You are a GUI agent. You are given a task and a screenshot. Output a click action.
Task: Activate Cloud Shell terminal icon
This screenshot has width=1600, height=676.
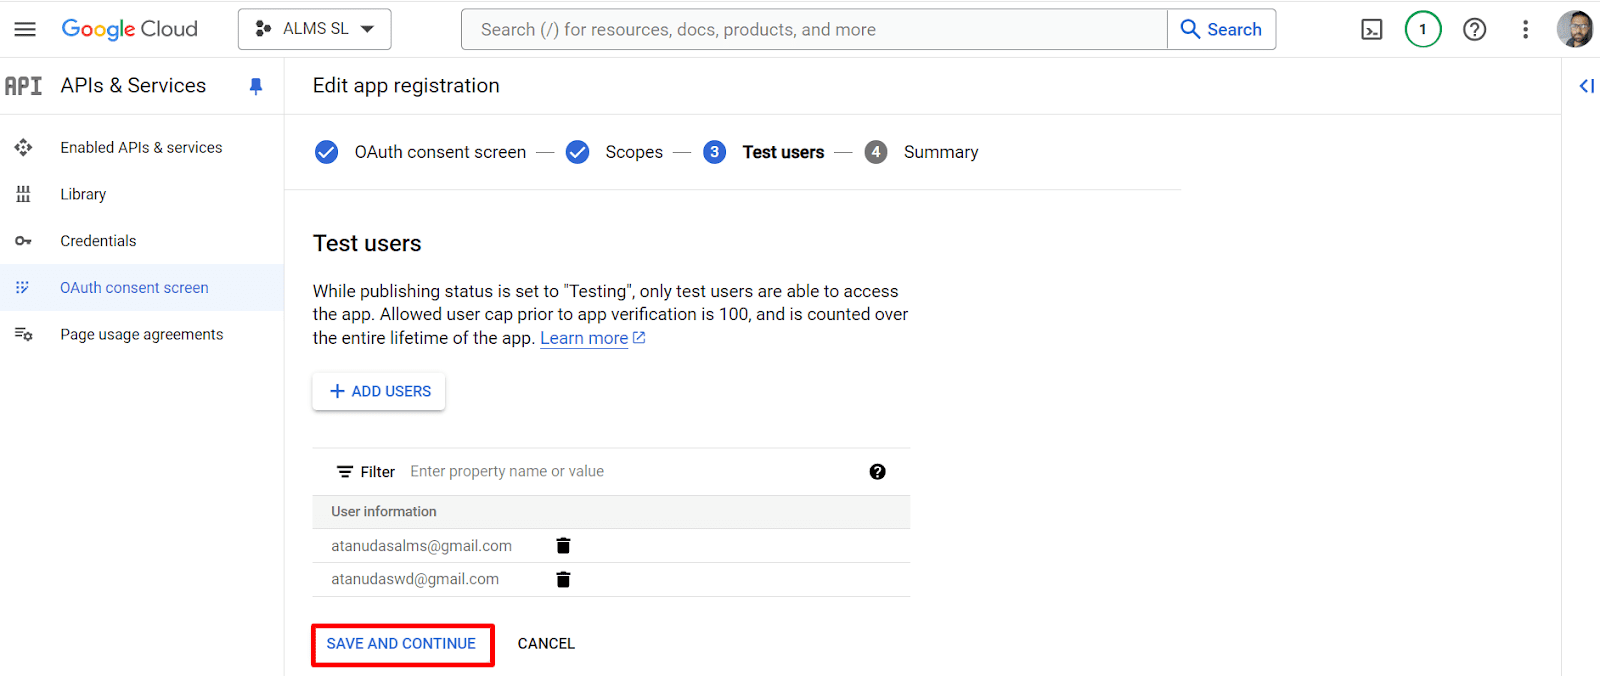tap(1372, 30)
